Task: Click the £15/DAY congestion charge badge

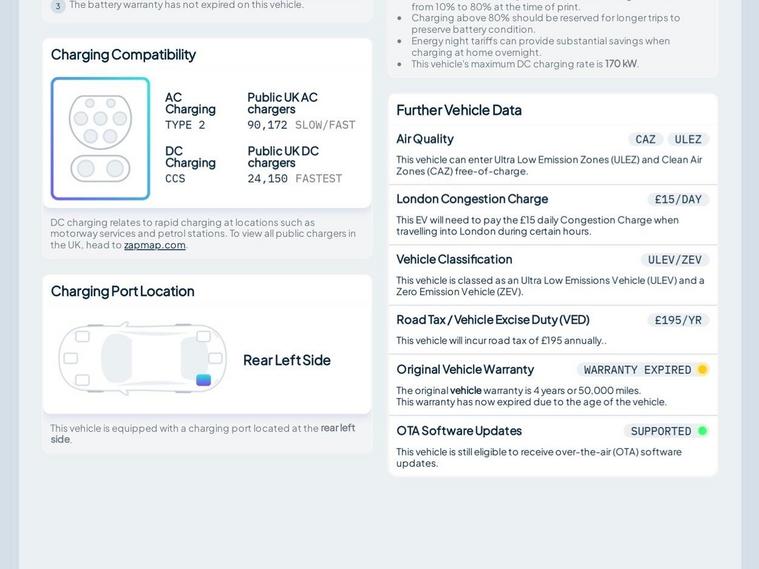Action: click(678, 200)
